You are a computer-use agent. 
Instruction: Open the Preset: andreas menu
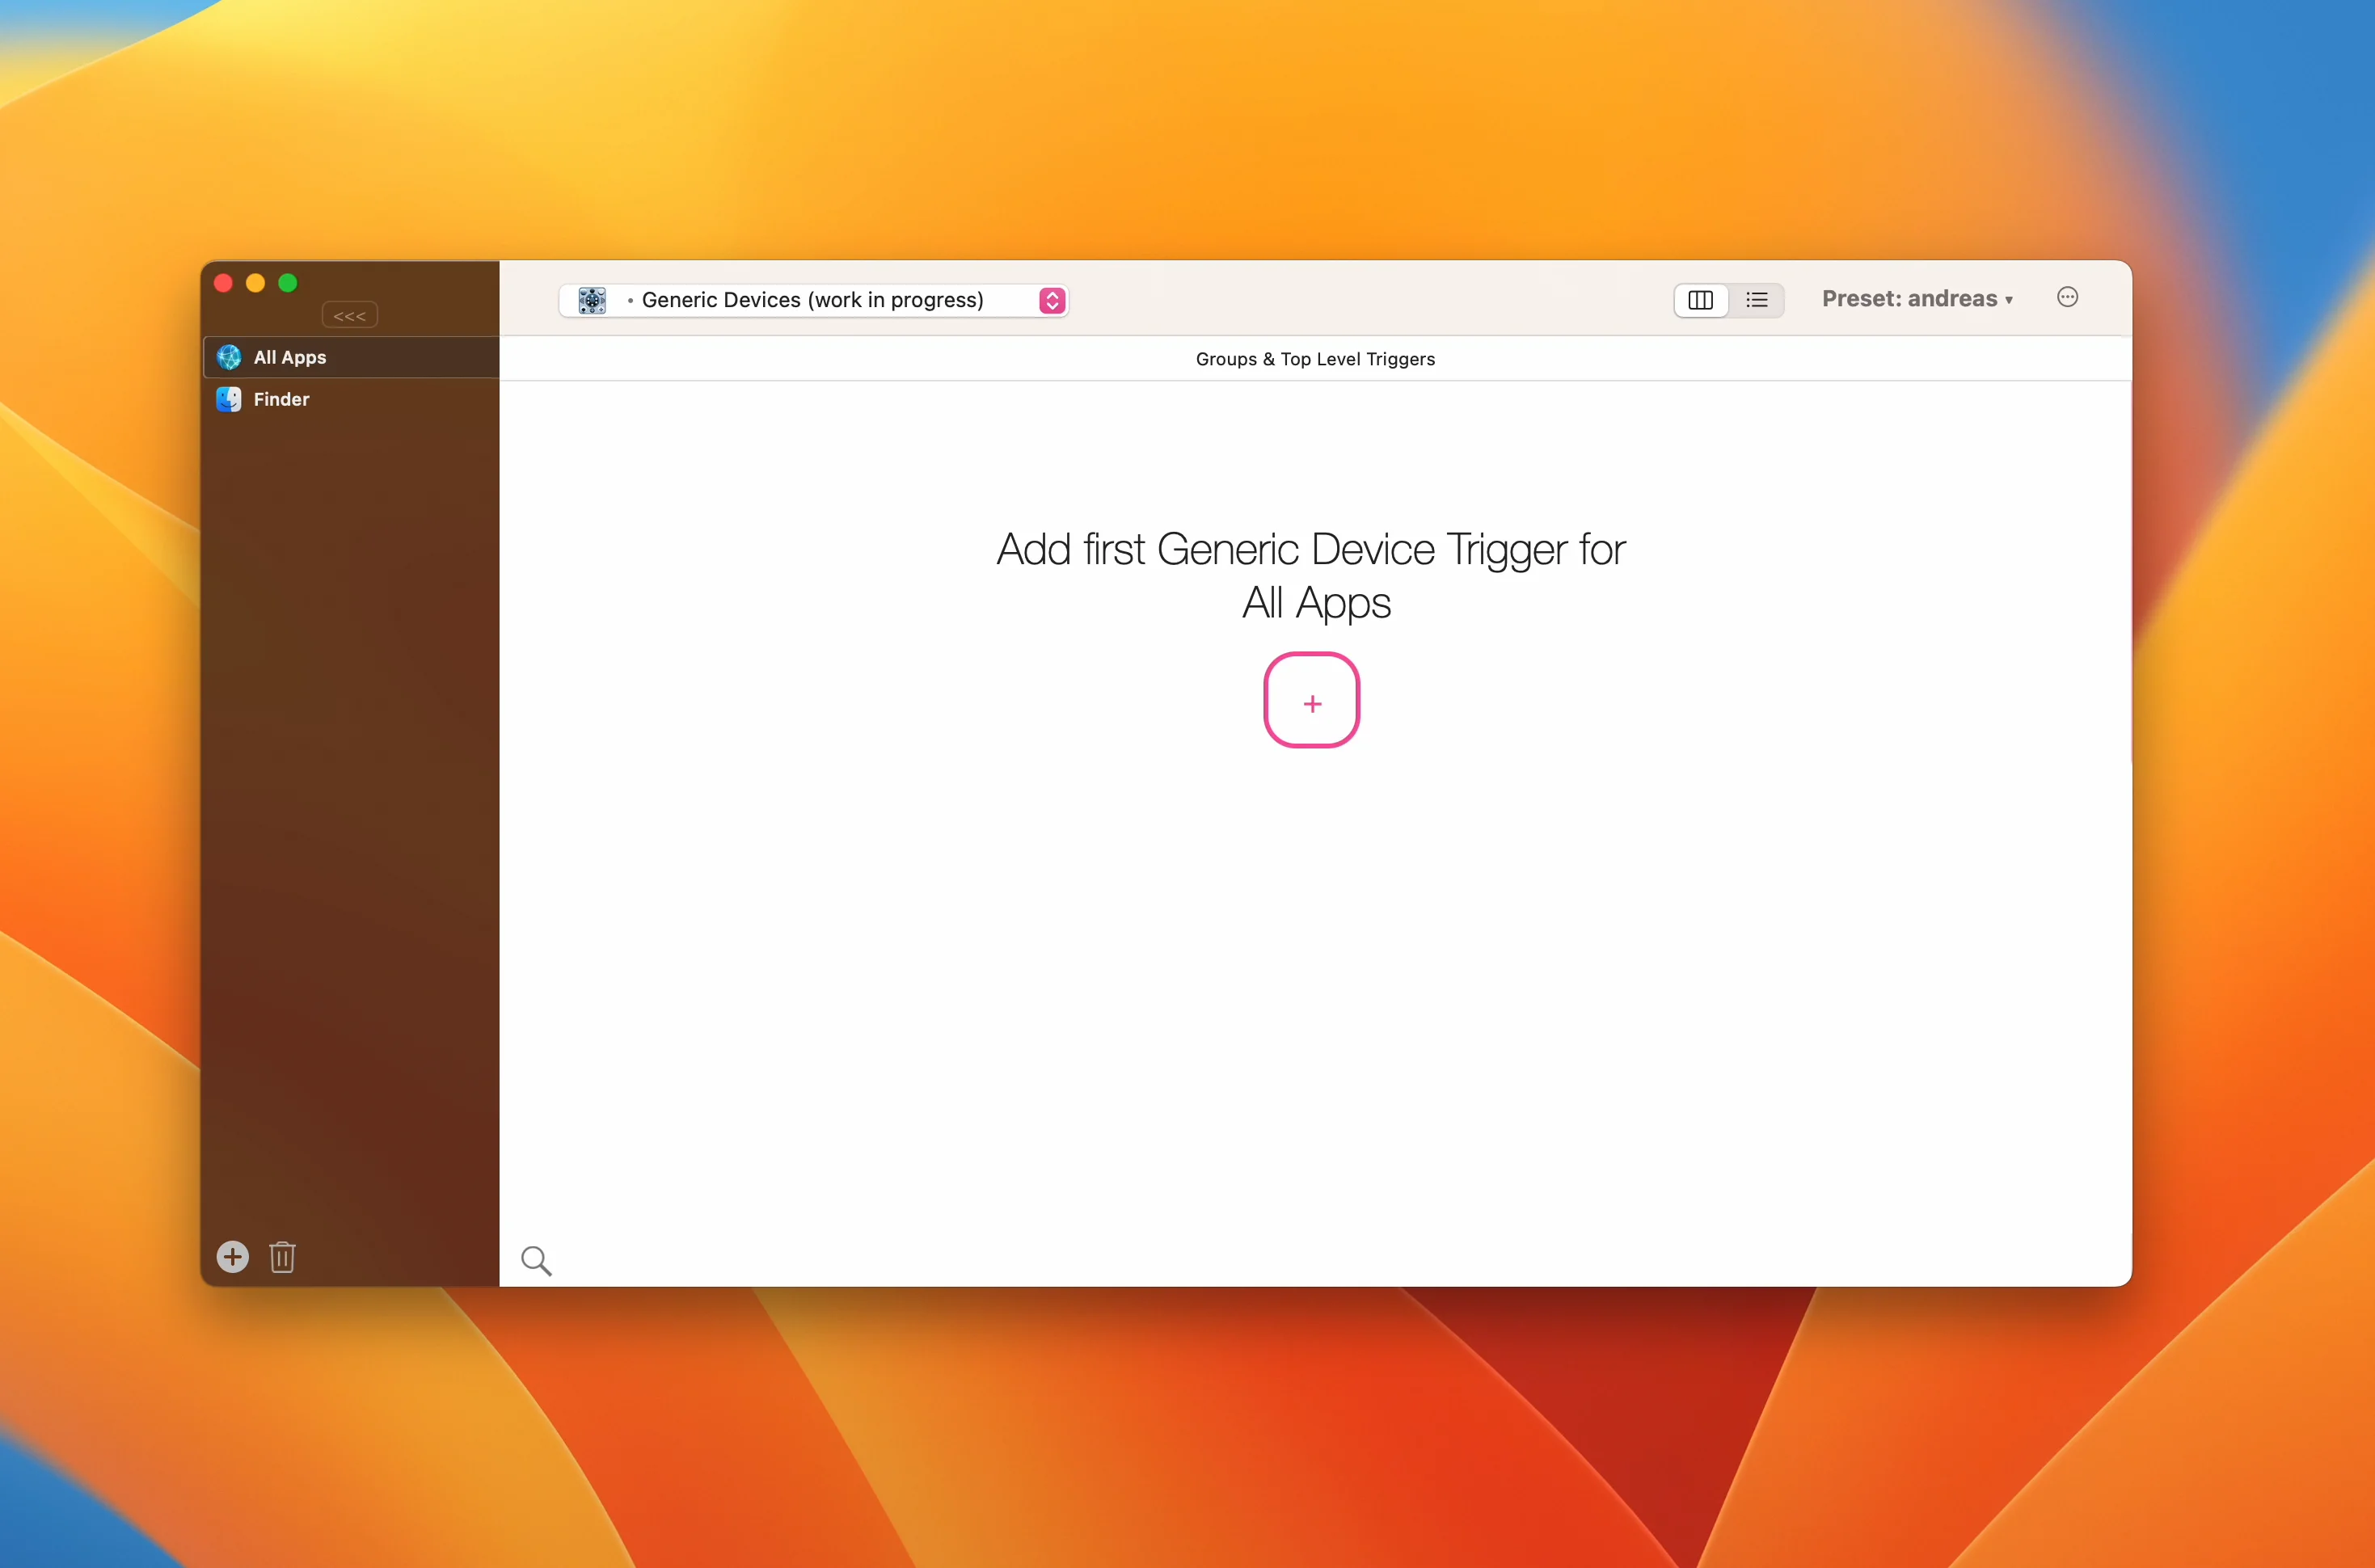[x=1916, y=299]
